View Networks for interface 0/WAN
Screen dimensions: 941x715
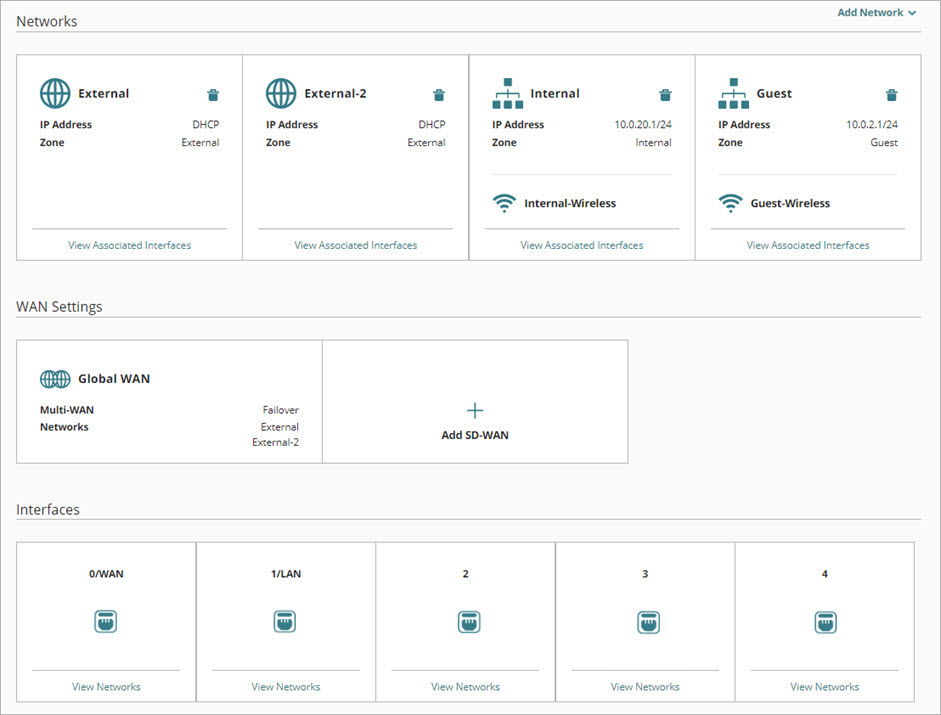tap(105, 686)
